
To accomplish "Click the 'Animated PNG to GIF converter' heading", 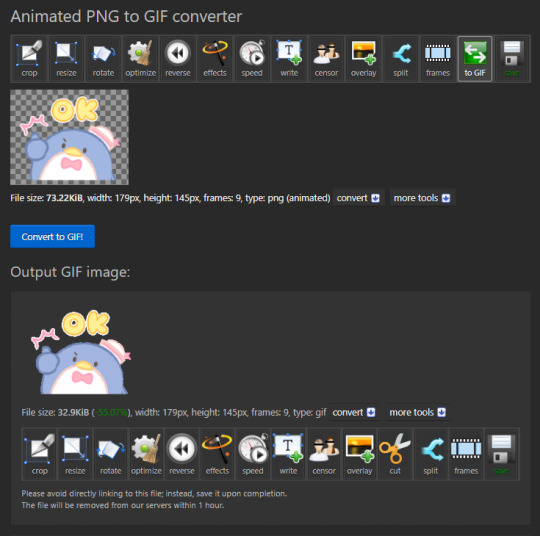I will pos(126,17).
